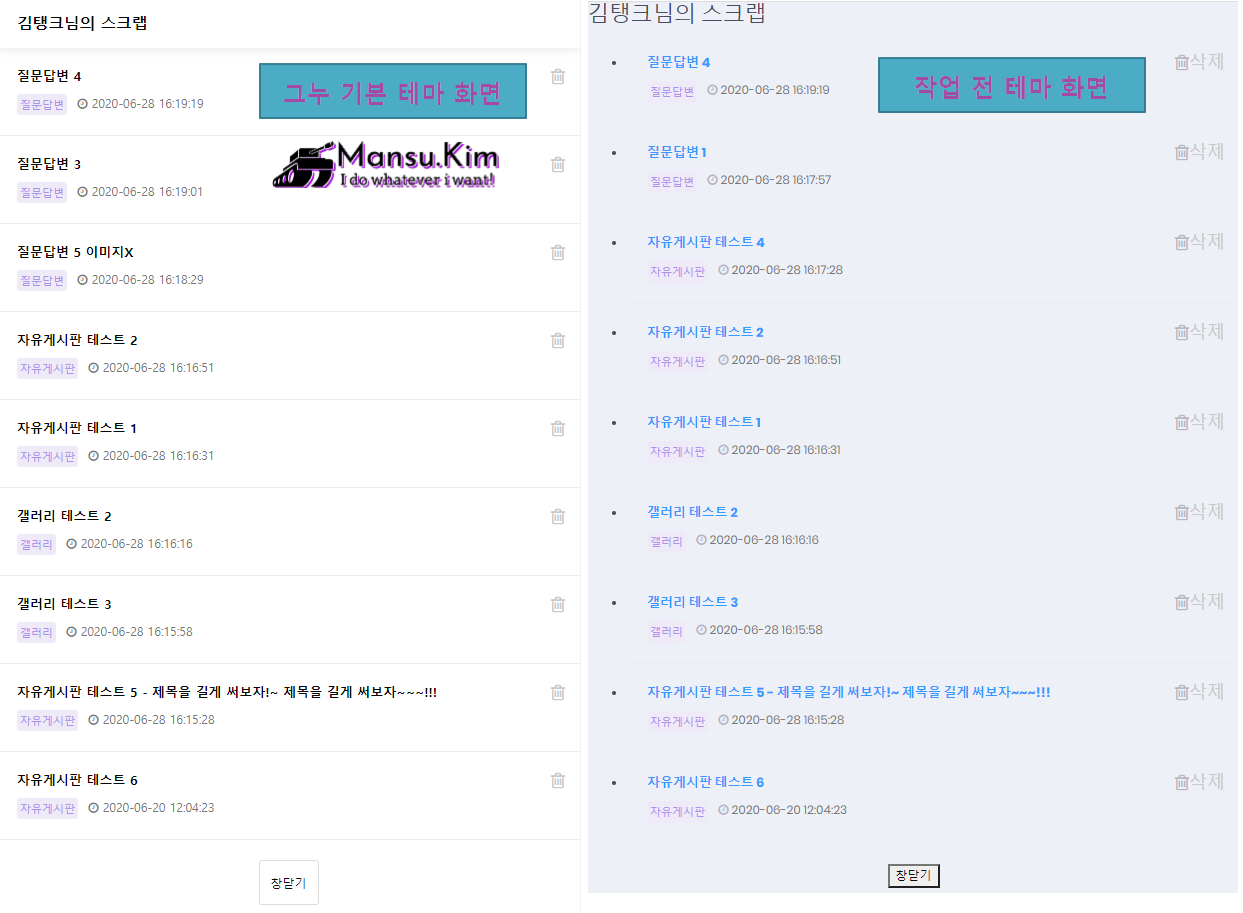Click 갤러리 tag under left 갤러리 테스트 3
The height and width of the screenshot is (913, 1243).
[x=36, y=633]
